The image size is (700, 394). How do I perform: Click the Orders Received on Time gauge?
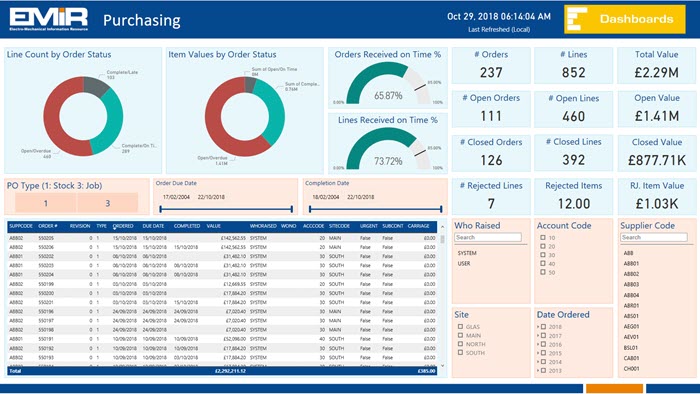[388, 83]
